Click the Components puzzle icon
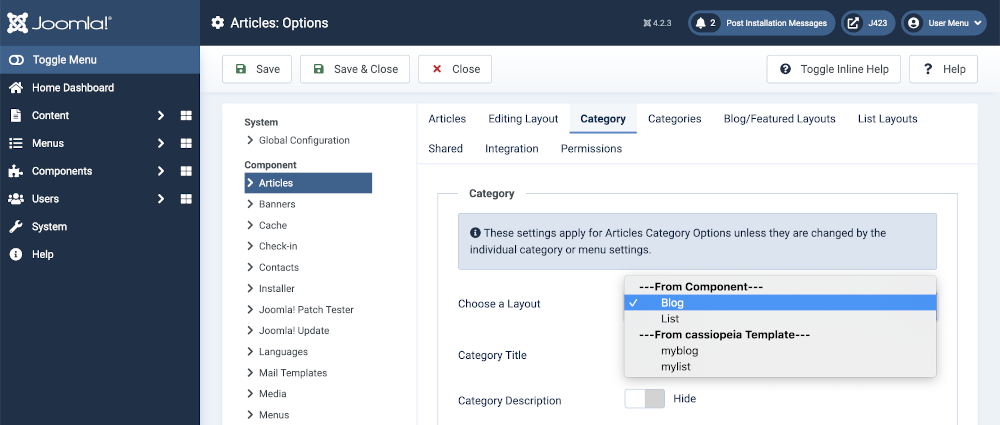This screenshot has width=1000, height=425. coord(16,171)
